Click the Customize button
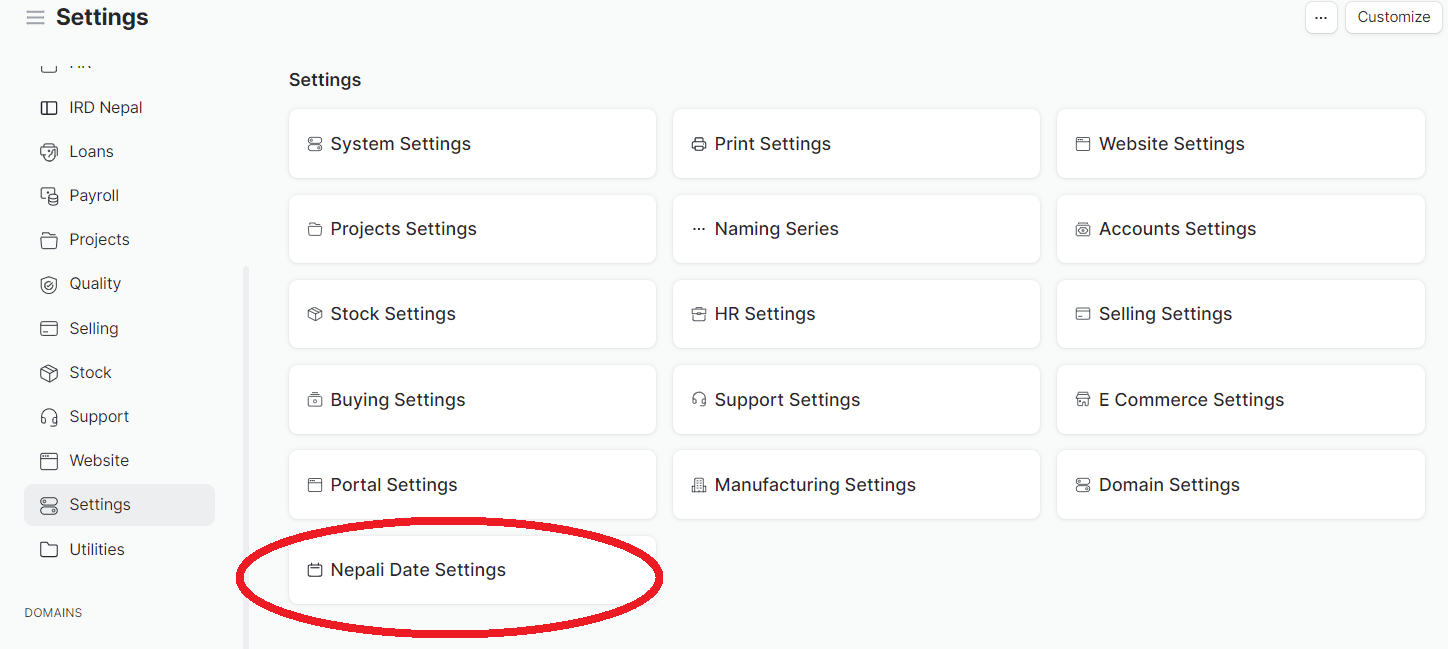This screenshot has height=649, width=1448. [1393, 17]
